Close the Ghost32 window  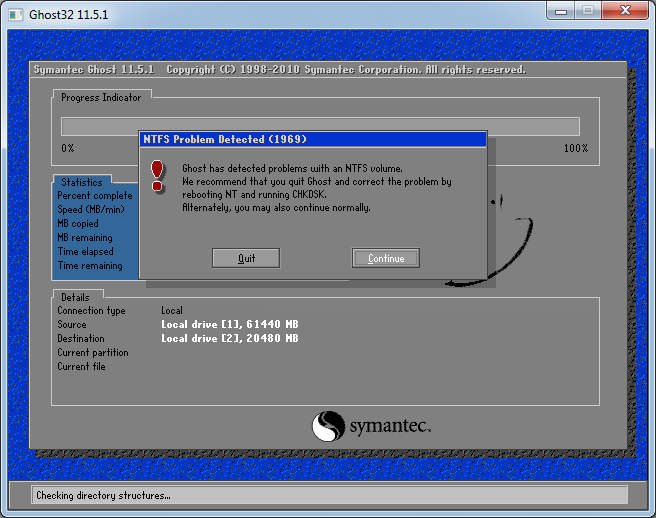click(x=625, y=10)
